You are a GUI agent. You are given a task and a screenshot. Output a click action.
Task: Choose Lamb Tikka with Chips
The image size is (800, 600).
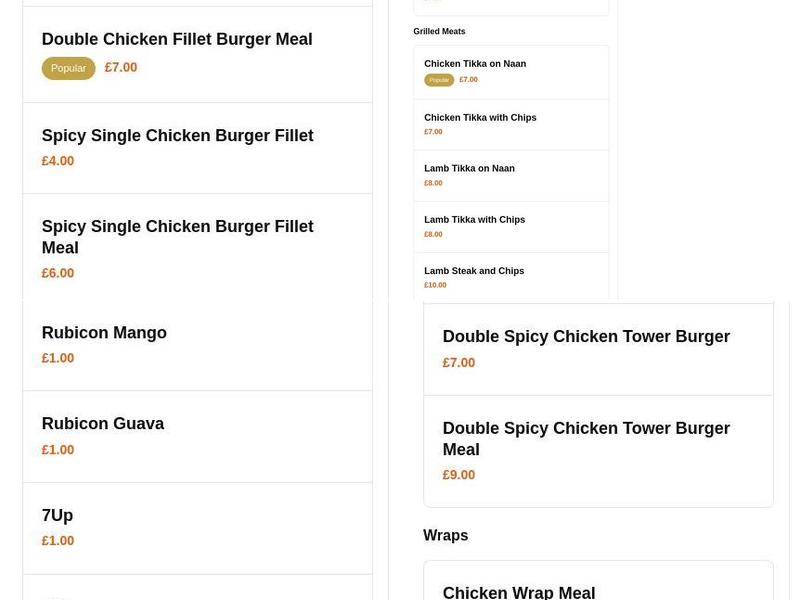474,219
